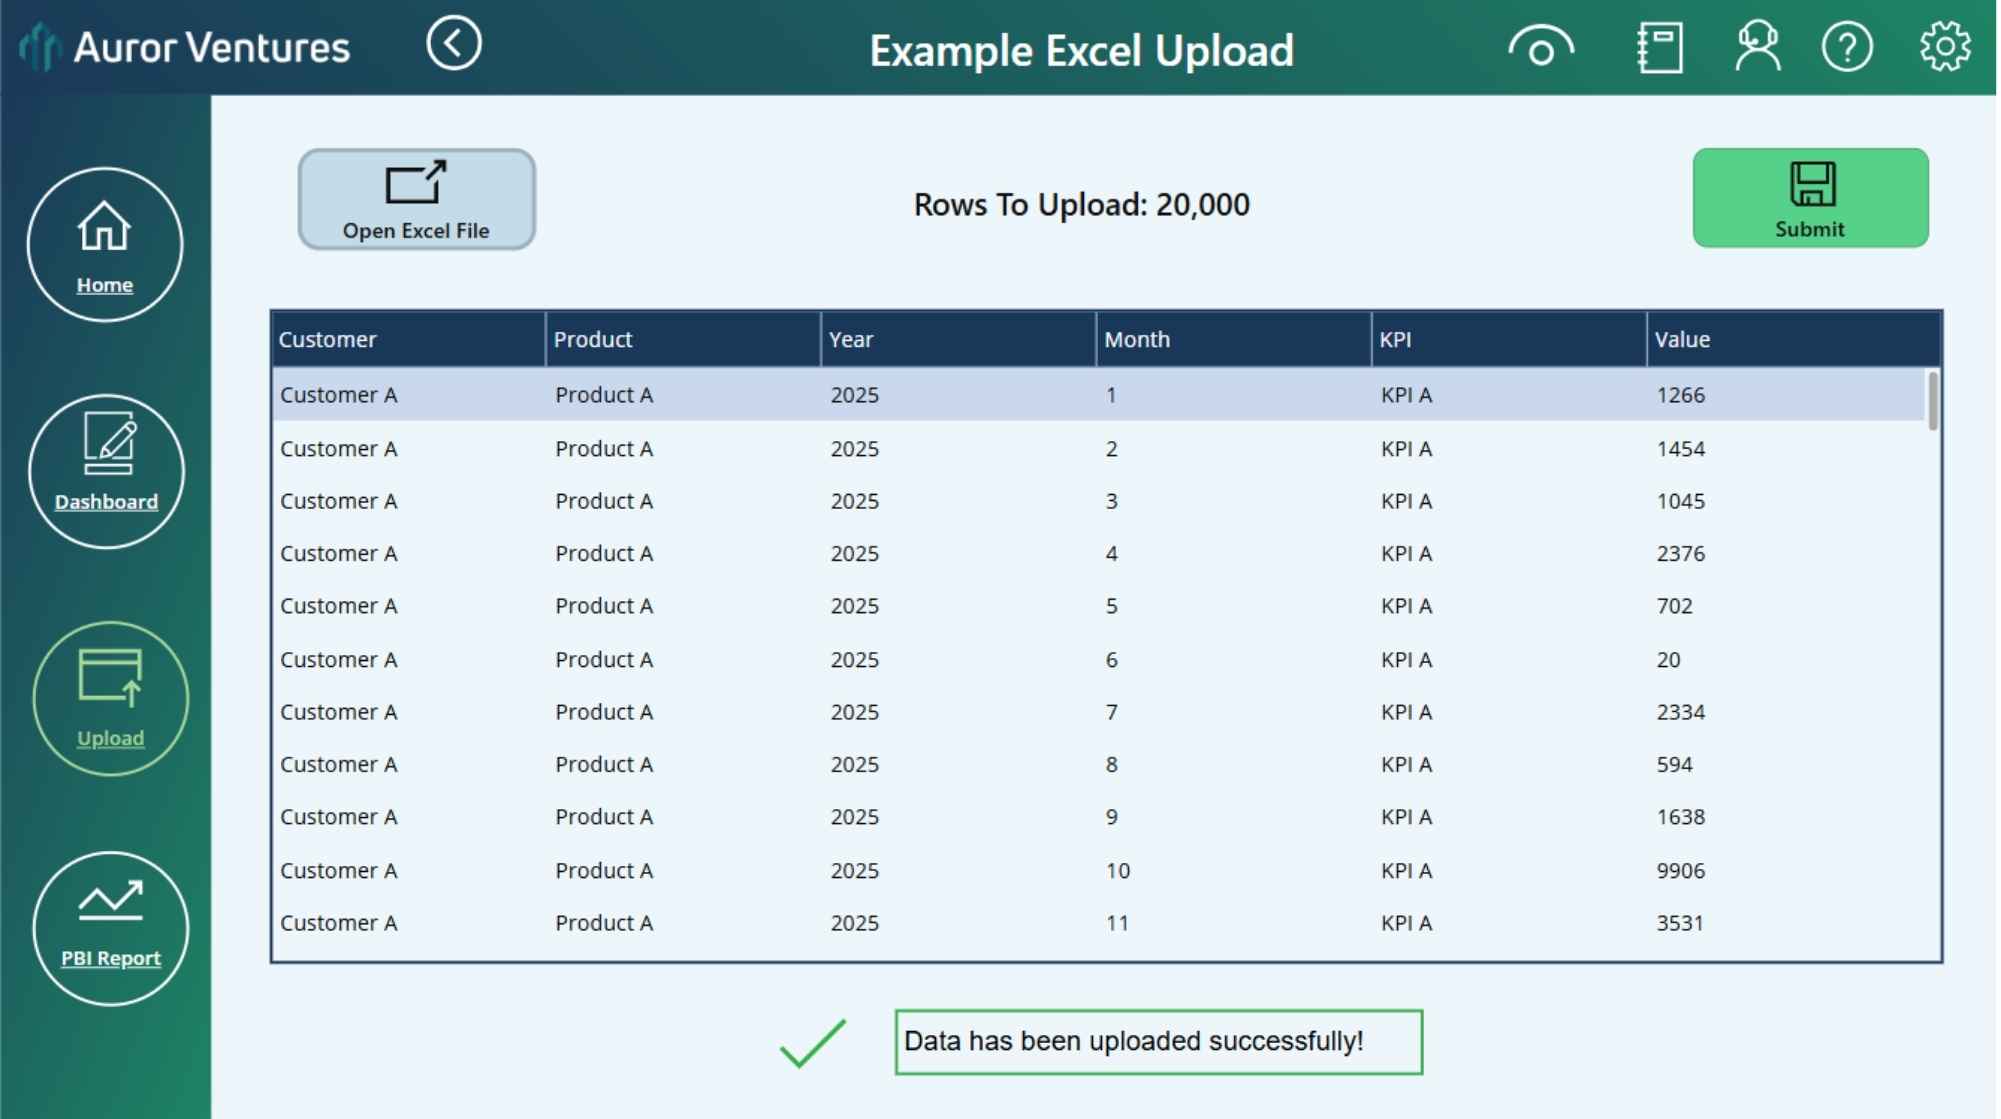This screenshot has height=1119, width=2001.
Task: Click the green checkmark success icon
Action: pyautogui.click(x=813, y=1043)
